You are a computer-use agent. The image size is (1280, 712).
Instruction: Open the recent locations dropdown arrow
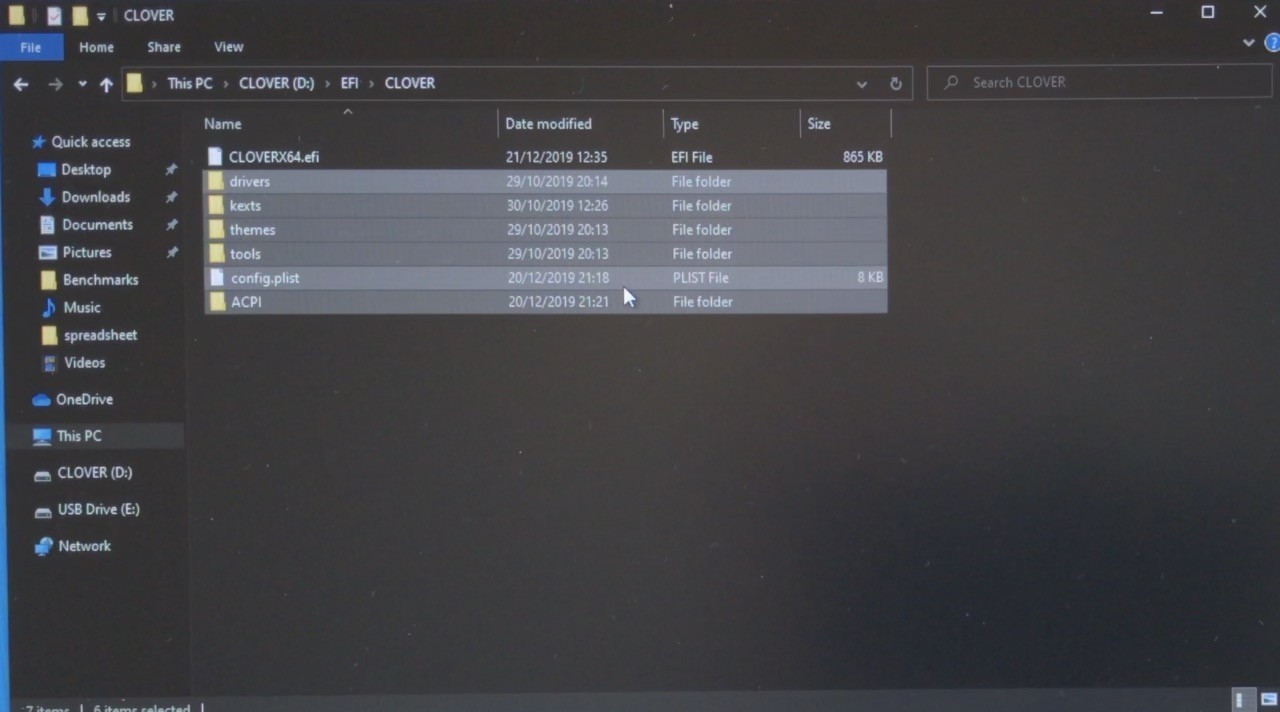coord(82,84)
